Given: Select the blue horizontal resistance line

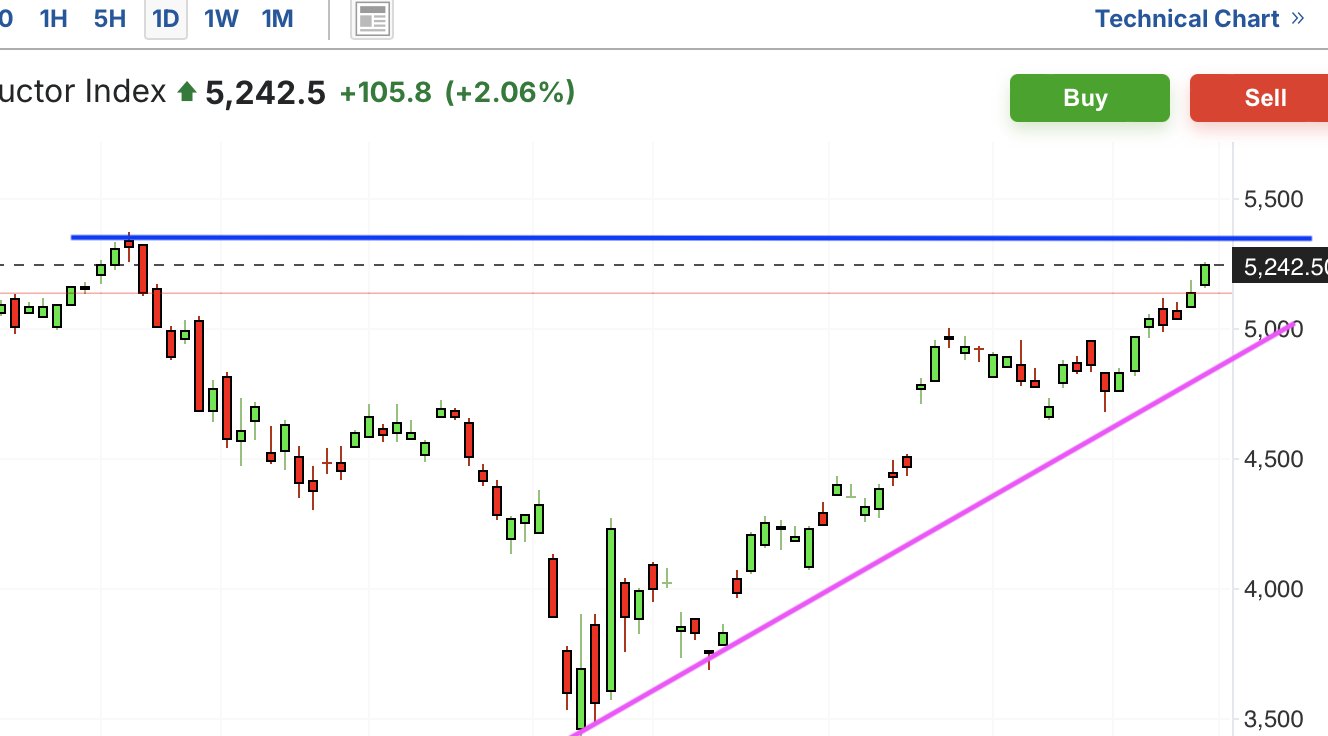Looking at the screenshot, I should pyautogui.click(x=690, y=238).
